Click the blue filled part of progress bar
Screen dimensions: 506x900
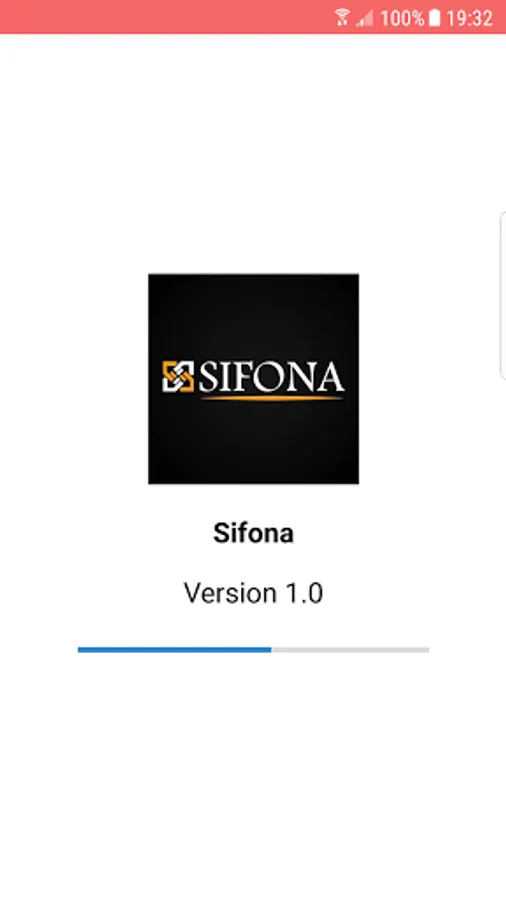click(x=174, y=650)
